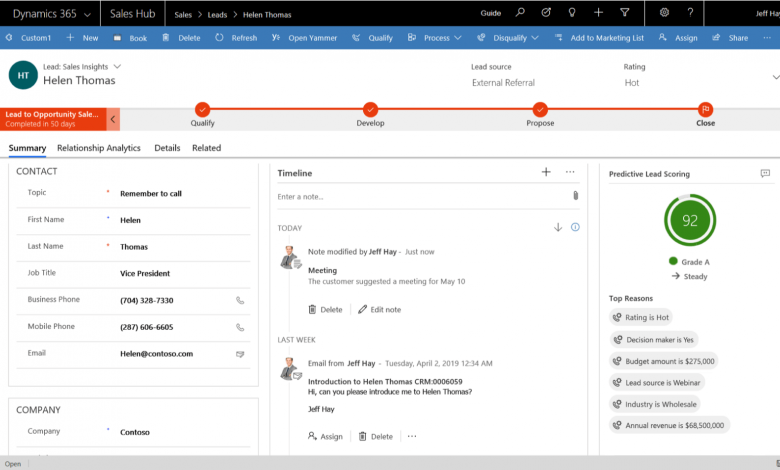780x470 pixels.
Task: Click the HT avatar circle
Action: (23, 75)
